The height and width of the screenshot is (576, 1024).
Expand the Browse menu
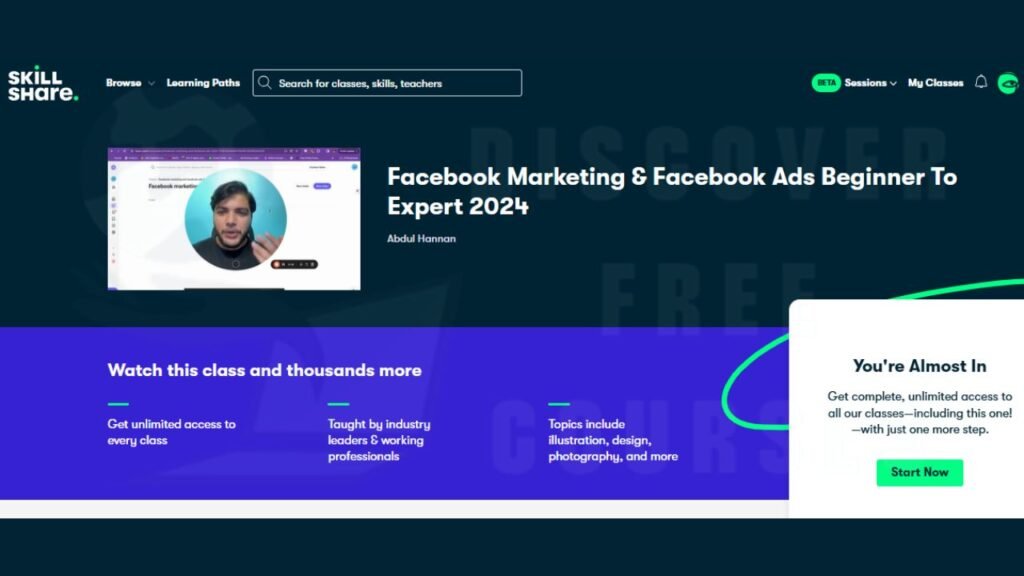[130, 83]
